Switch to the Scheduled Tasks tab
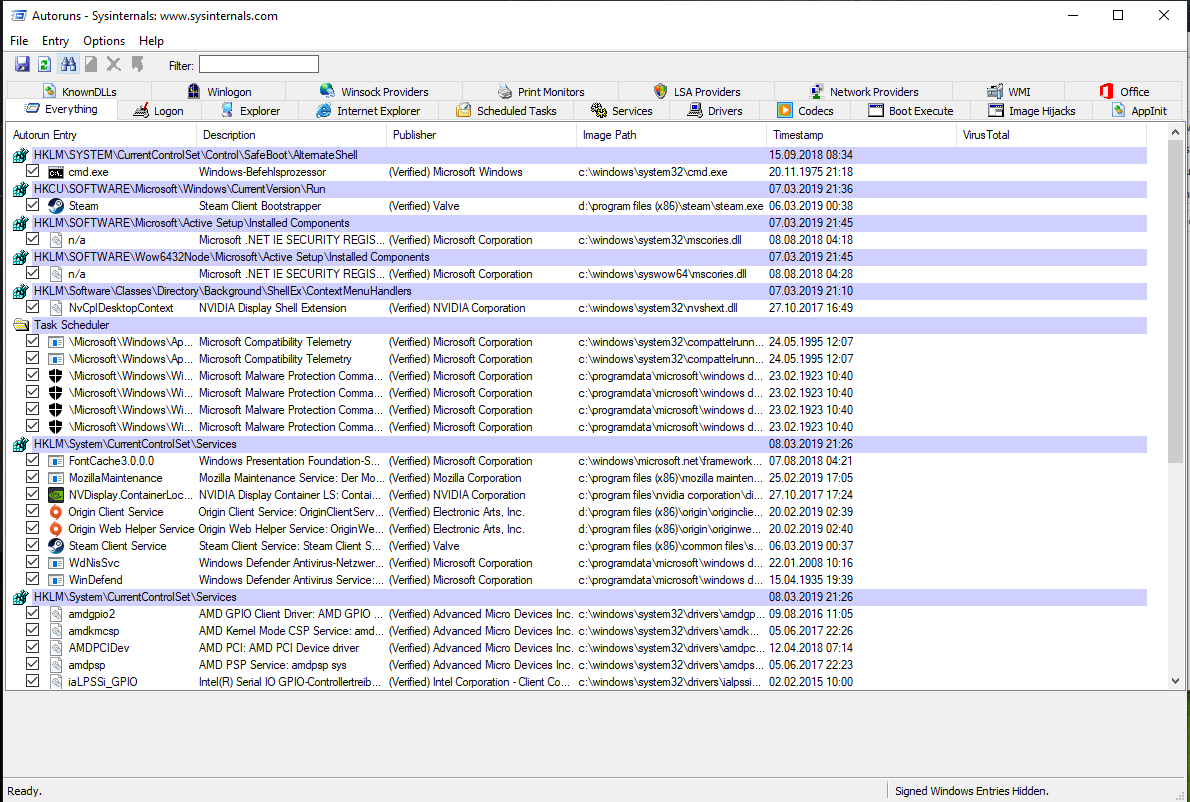Viewport: 1190px width, 802px height. pyautogui.click(x=506, y=111)
